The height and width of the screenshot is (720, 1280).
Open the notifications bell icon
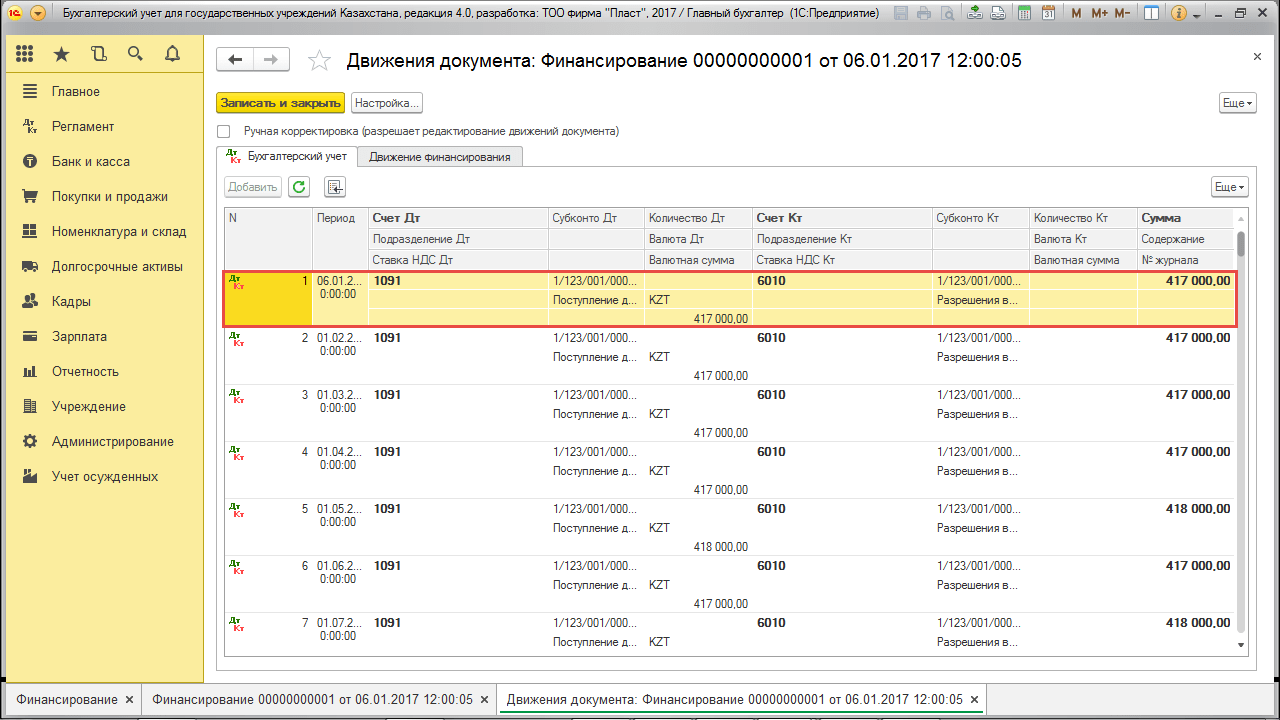click(171, 54)
